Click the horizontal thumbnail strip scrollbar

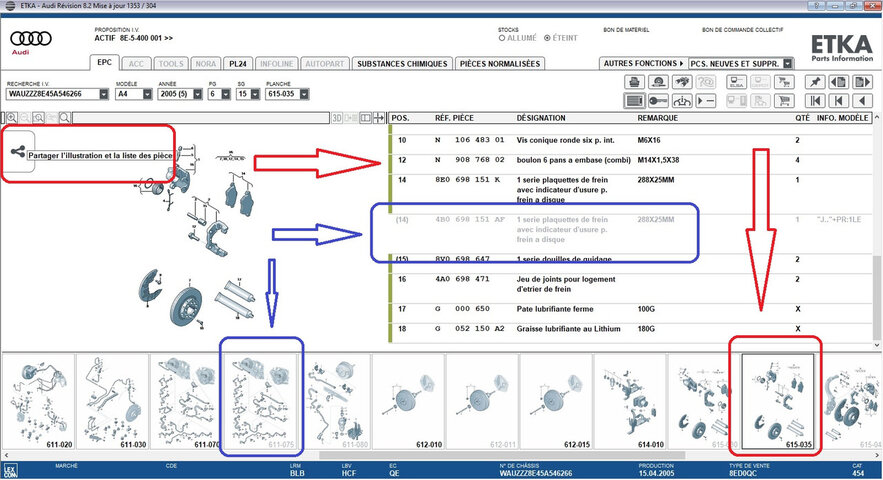(502, 455)
